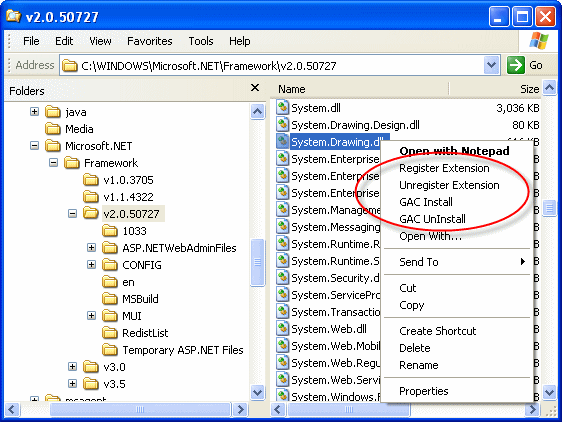Screen dimensions: 562x422
Task: Open the View menu
Action: pyautogui.click(x=100, y=41)
